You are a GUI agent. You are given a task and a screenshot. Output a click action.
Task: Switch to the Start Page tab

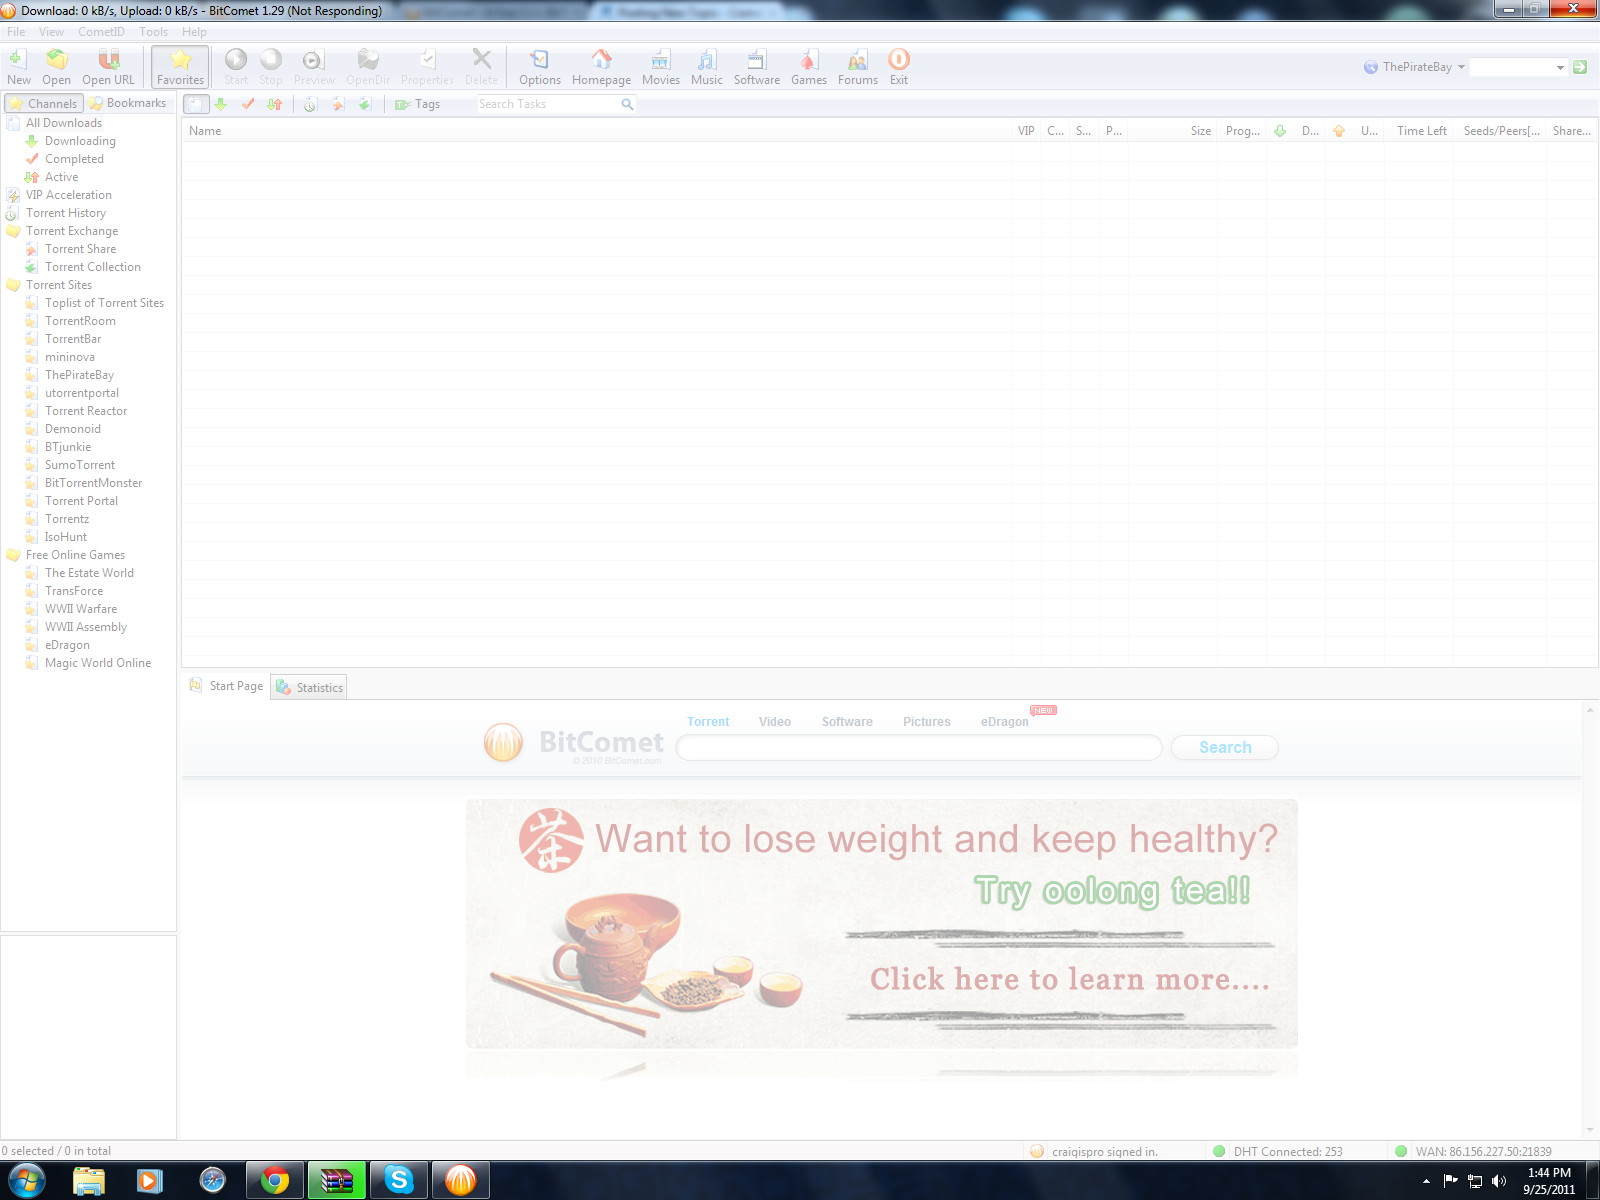pyautogui.click(x=226, y=686)
